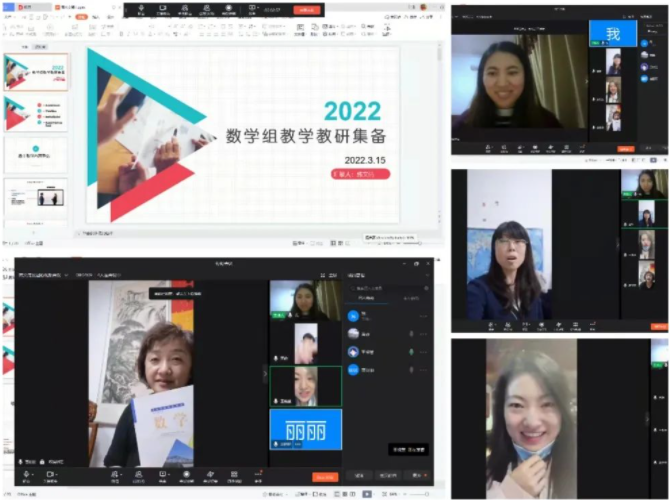The width and height of the screenshot is (670, 500).
Task: Expand arrow beside share-screen in bottom-left toolbar
Action: (169, 474)
